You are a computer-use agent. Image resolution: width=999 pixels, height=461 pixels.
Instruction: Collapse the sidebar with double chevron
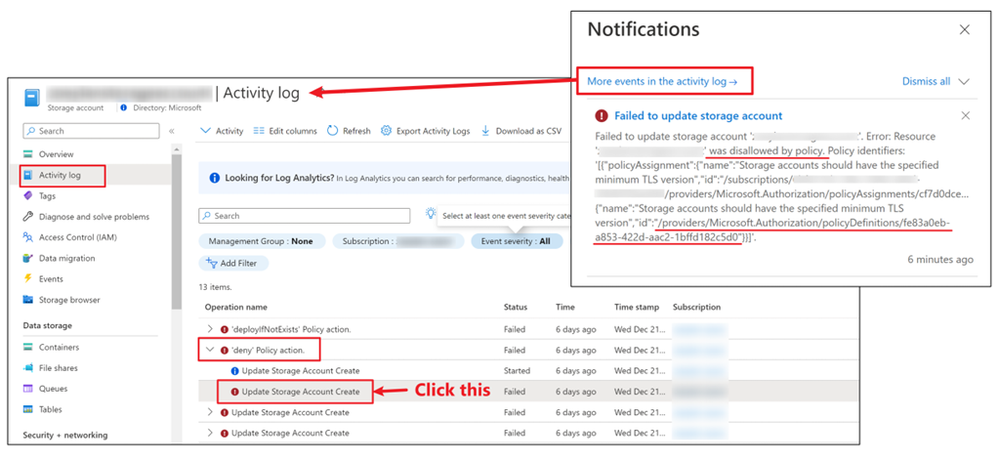pyautogui.click(x=171, y=131)
